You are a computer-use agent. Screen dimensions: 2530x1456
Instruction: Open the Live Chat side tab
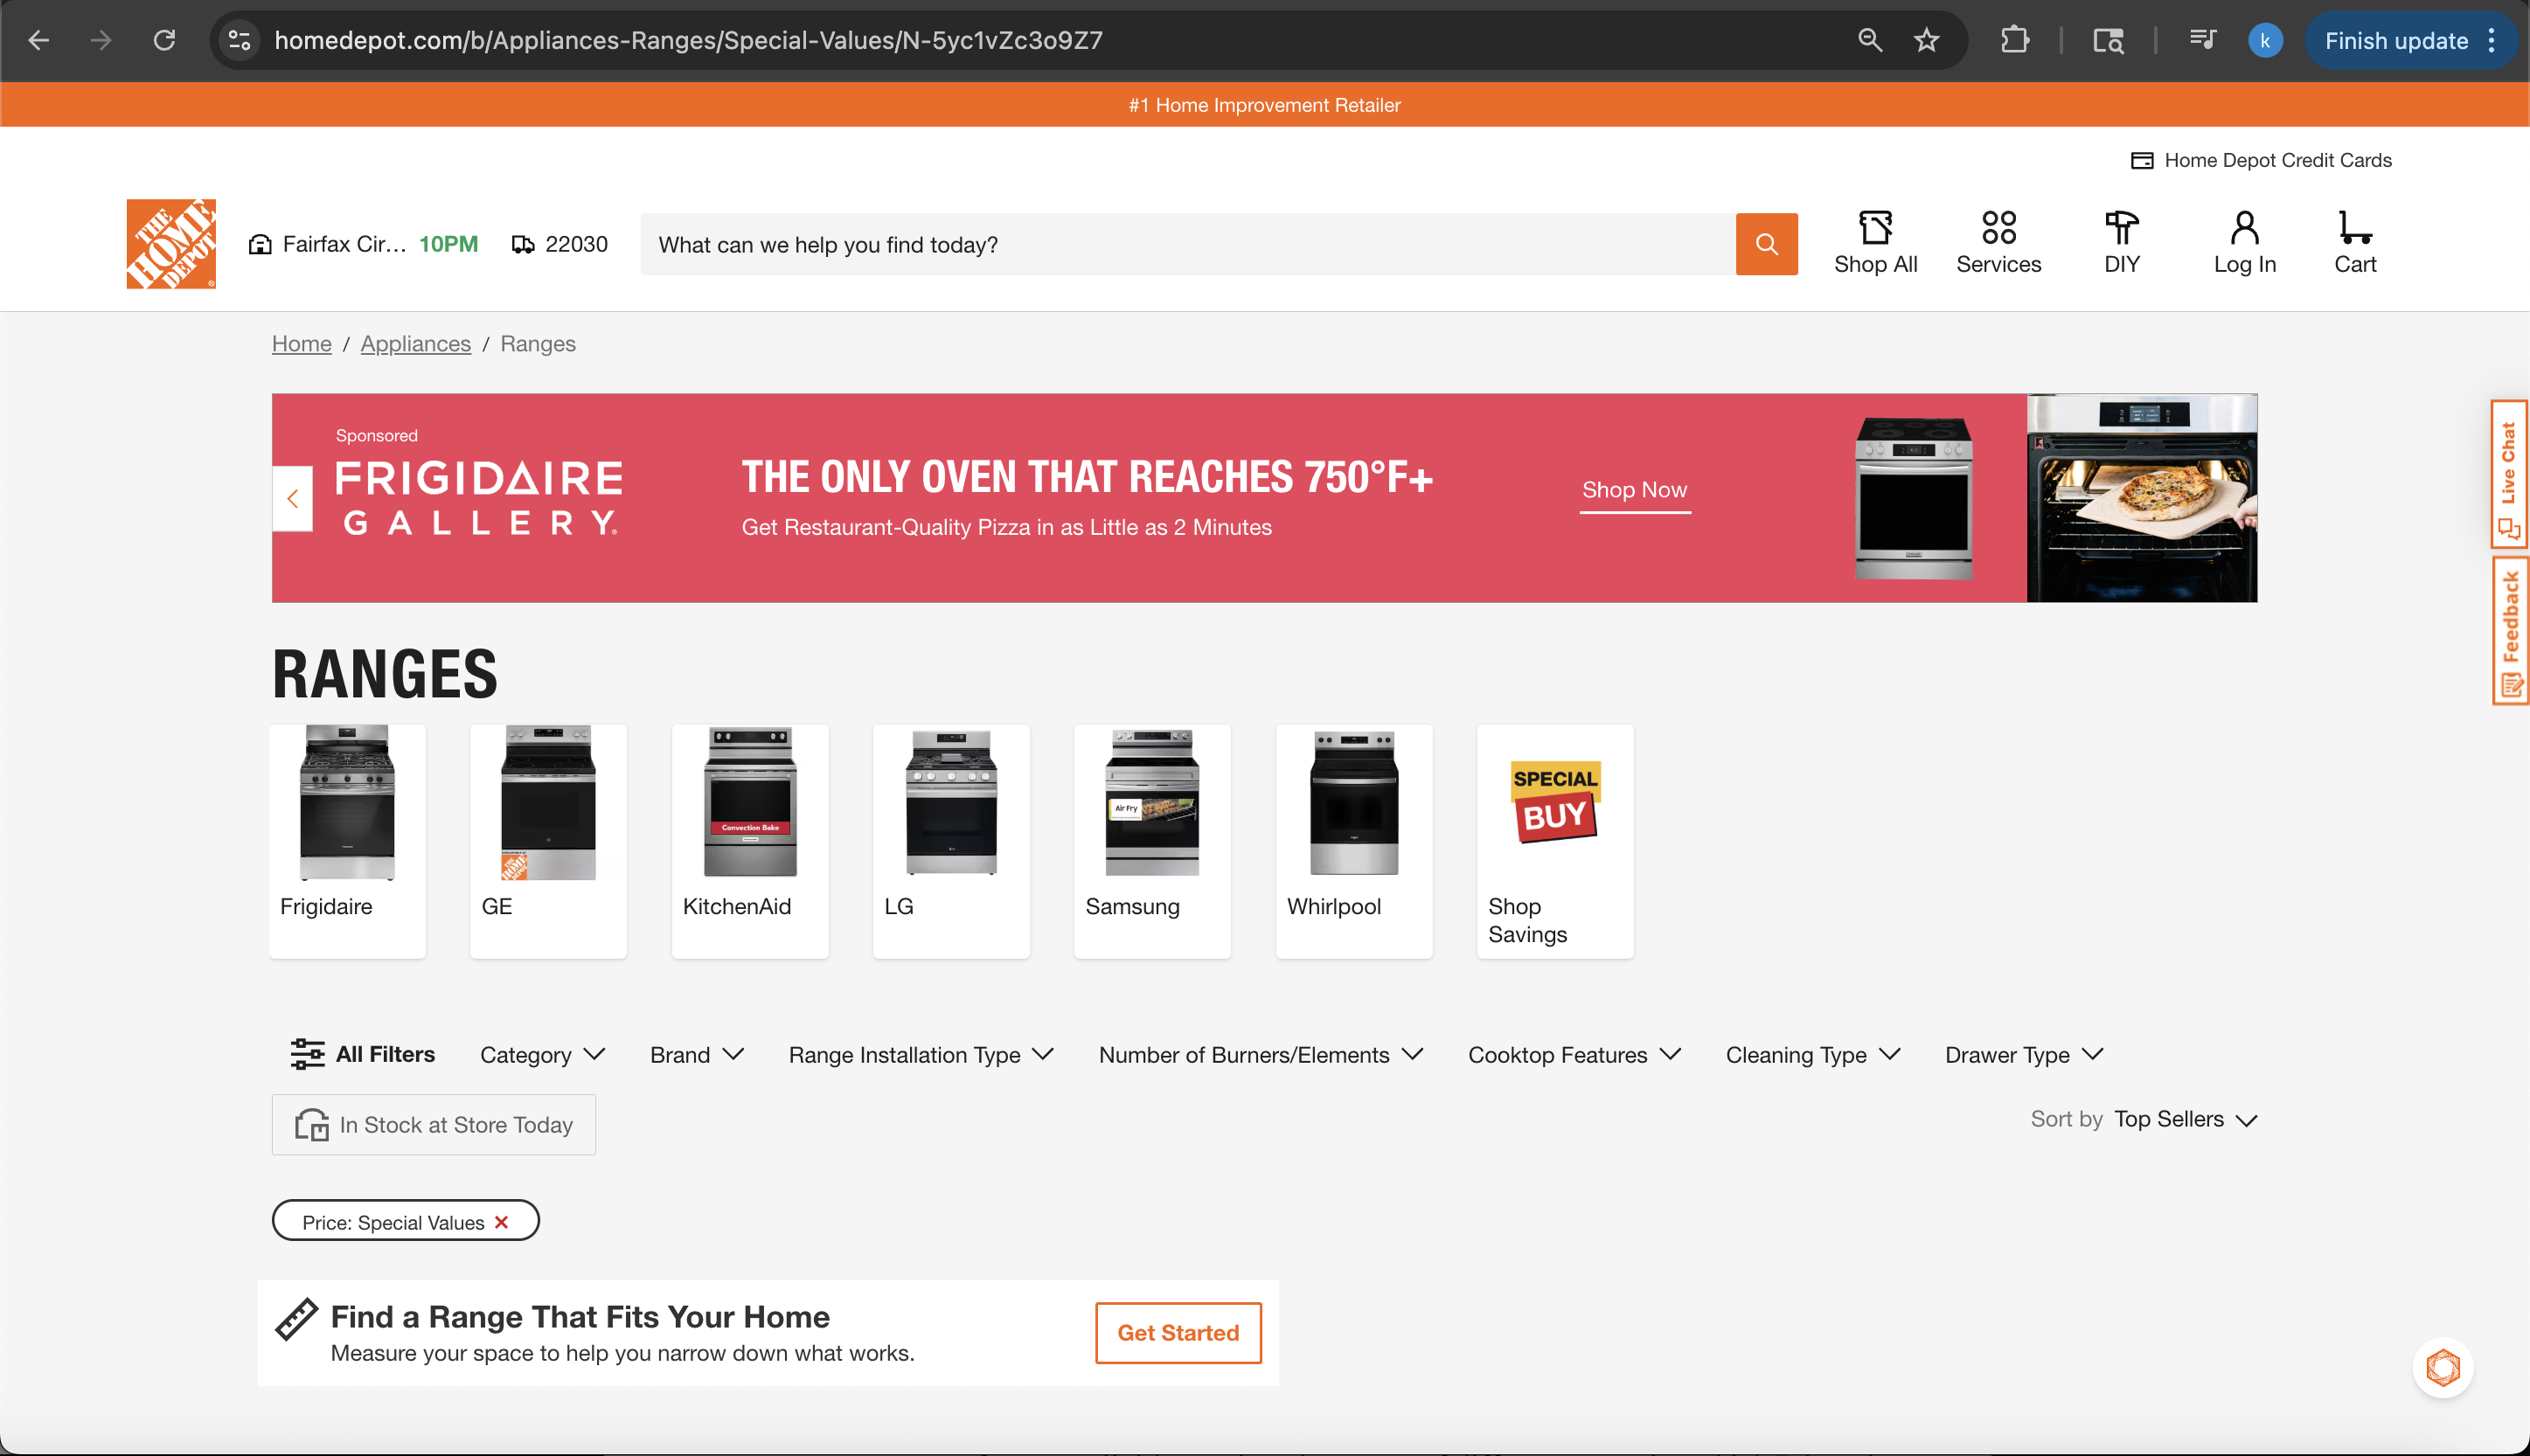(2508, 475)
